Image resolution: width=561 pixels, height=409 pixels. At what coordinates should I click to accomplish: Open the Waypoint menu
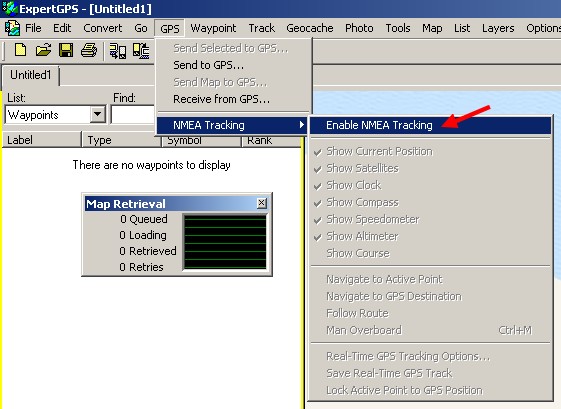tap(213, 28)
